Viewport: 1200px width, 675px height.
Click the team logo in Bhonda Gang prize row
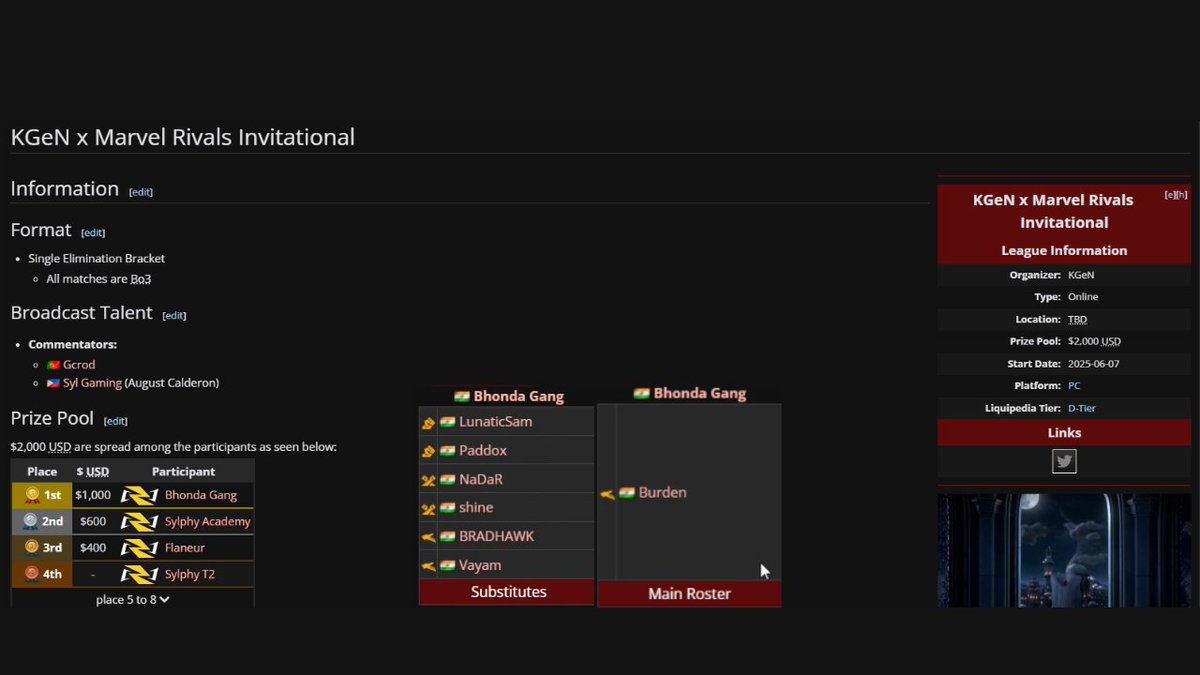pyautogui.click(x=140, y=495)
